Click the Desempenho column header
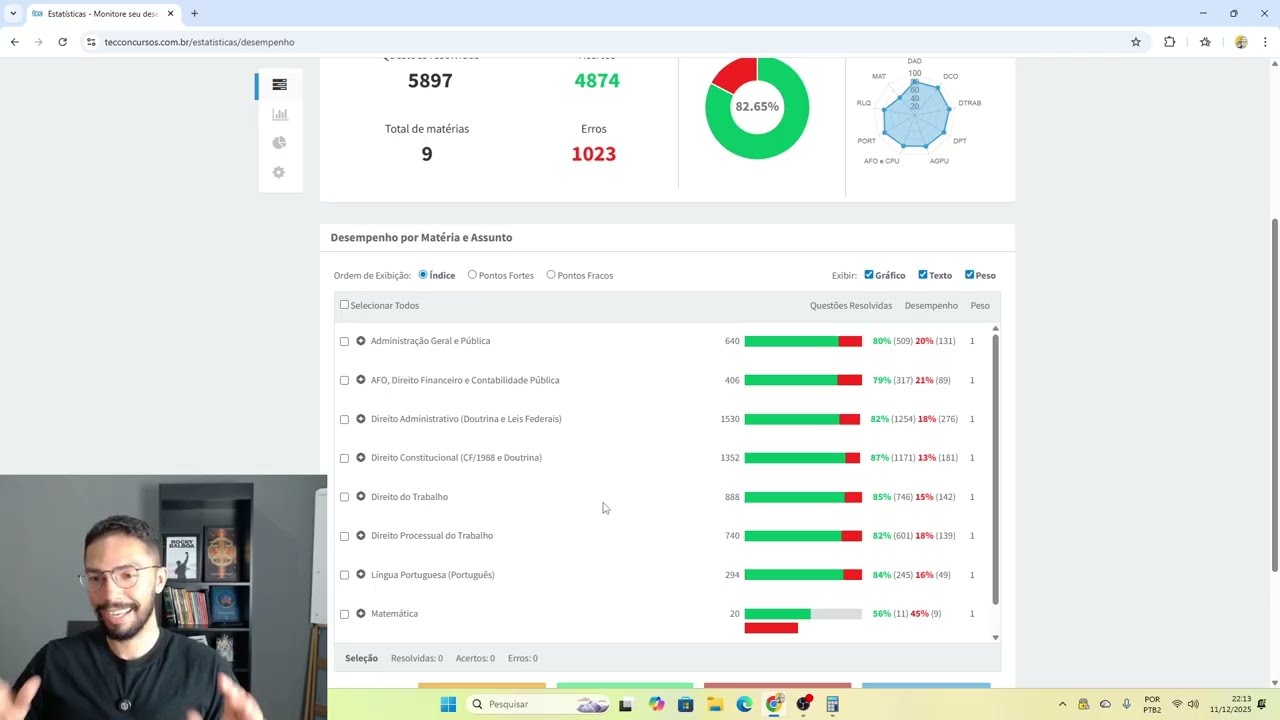The image size is (1280, 720). pos(931,306)
